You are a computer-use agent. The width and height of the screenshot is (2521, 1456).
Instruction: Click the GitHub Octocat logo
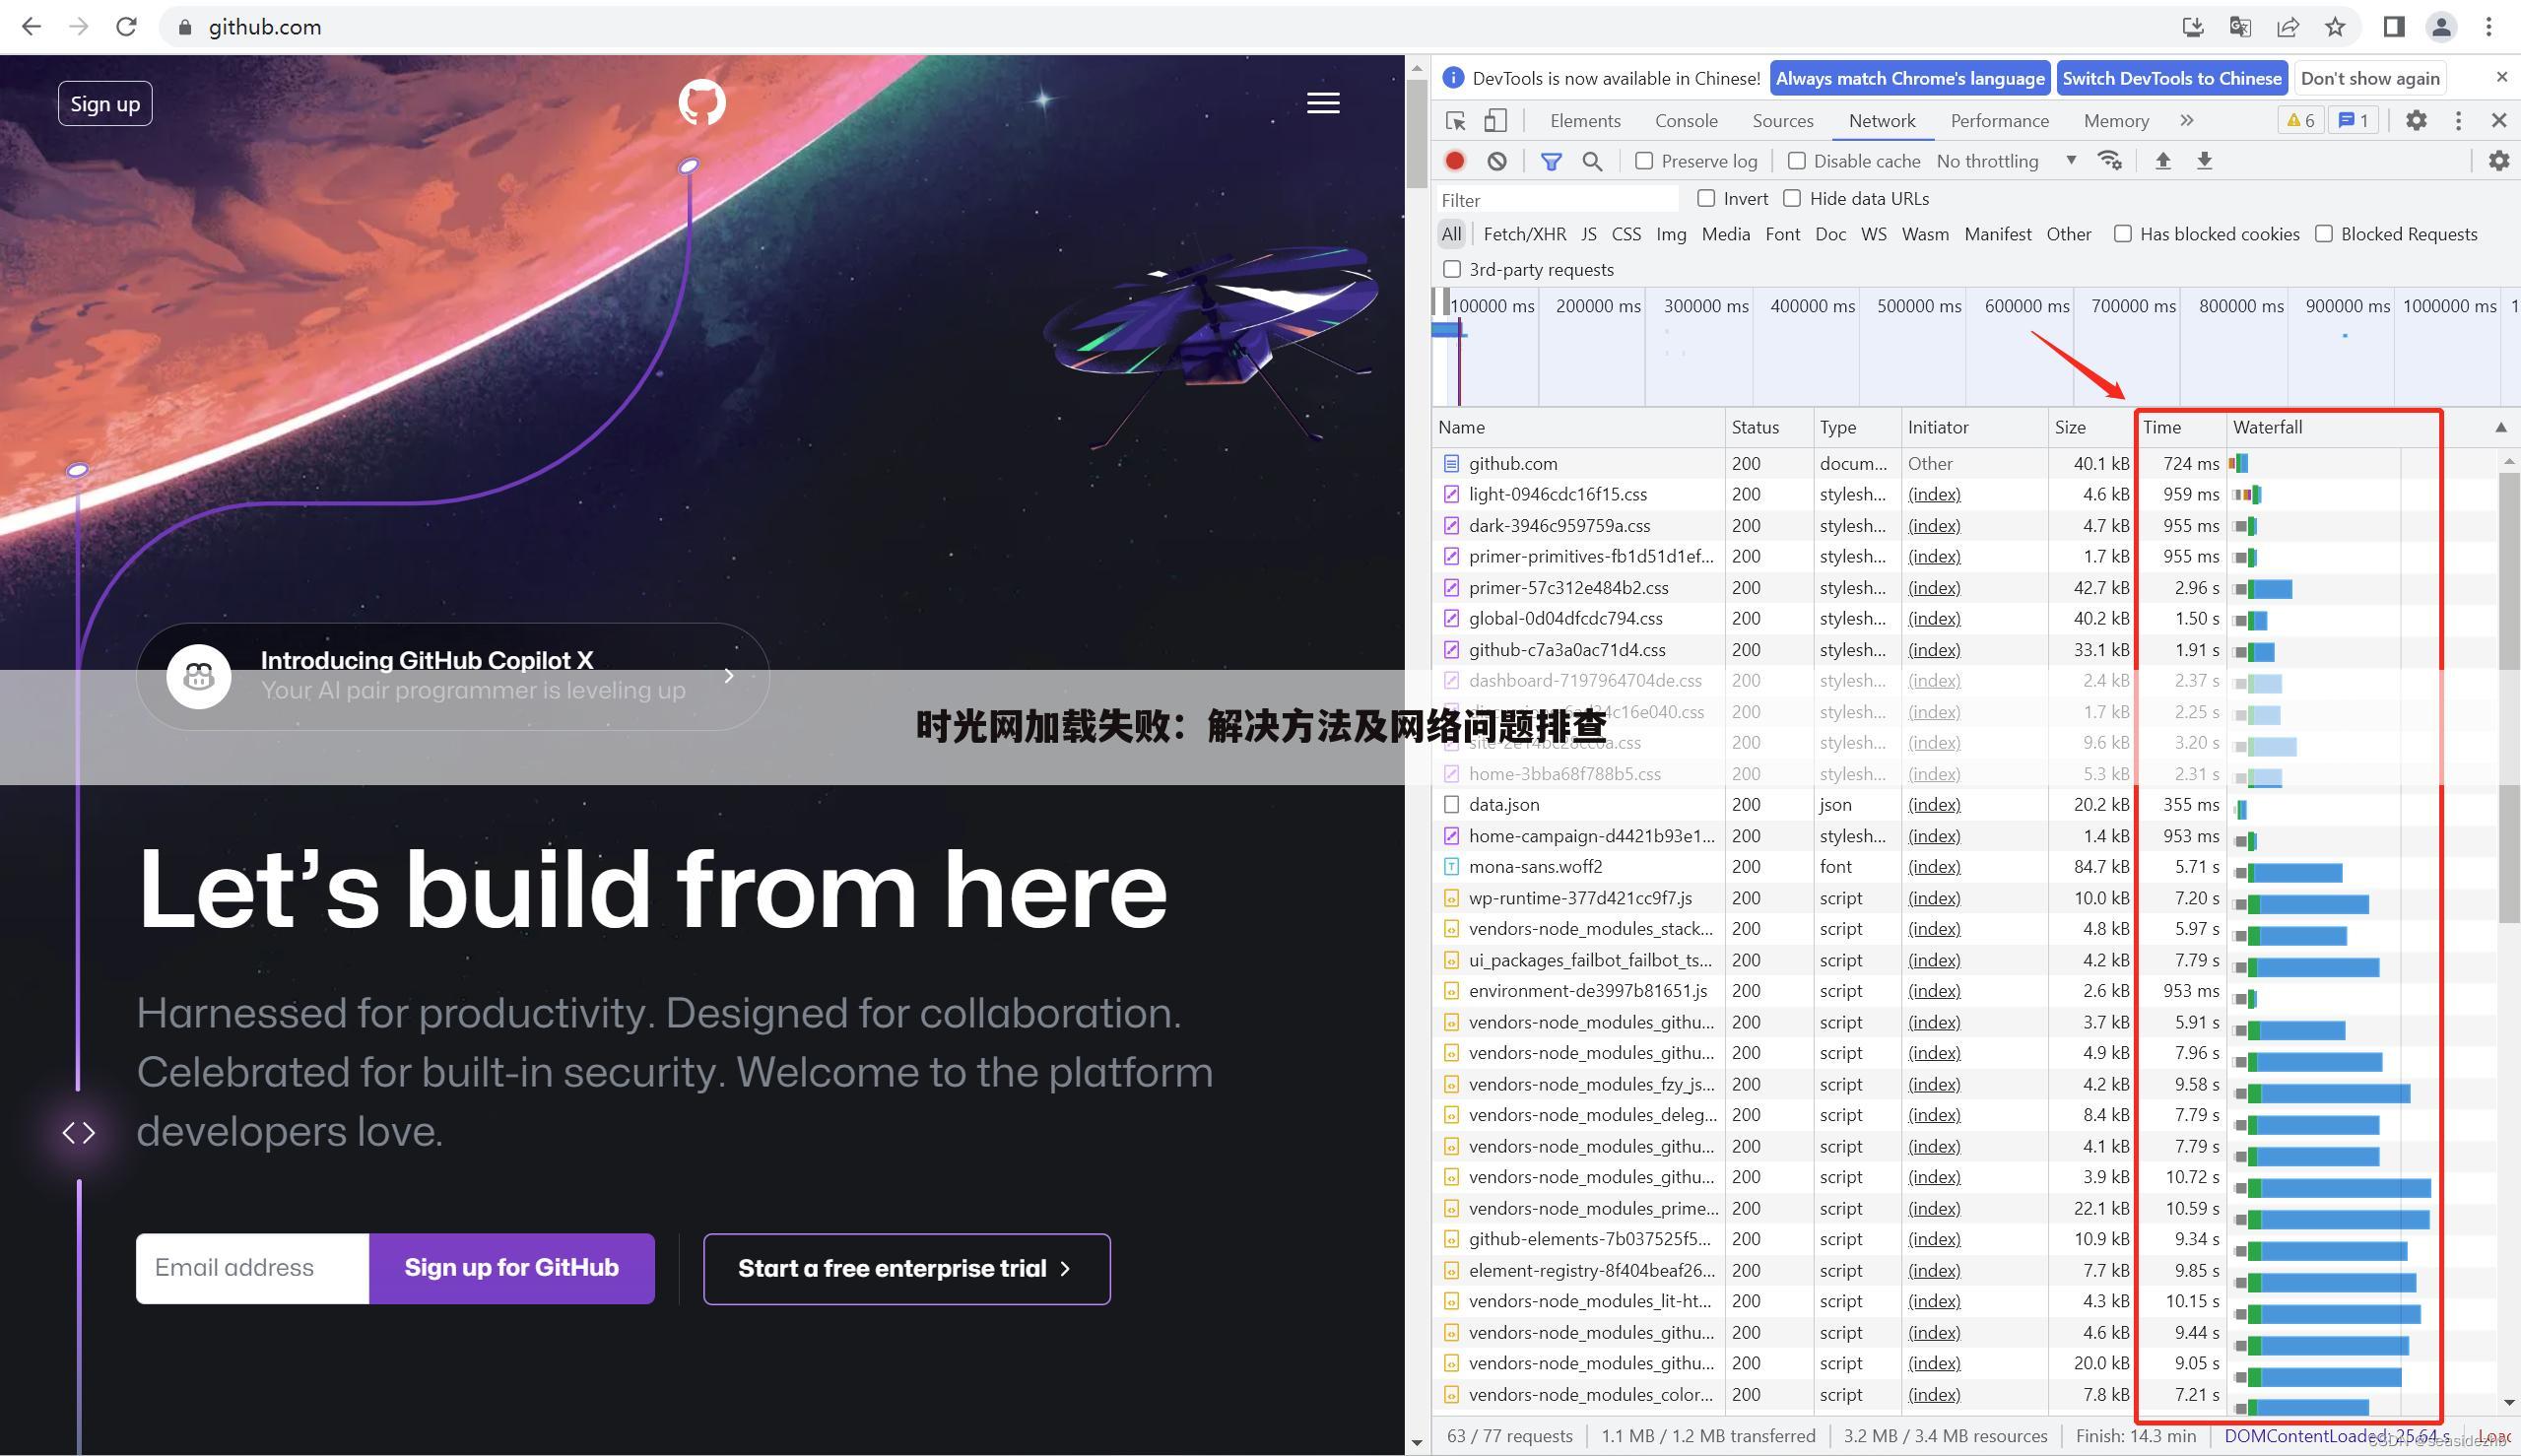coord(702,102)
